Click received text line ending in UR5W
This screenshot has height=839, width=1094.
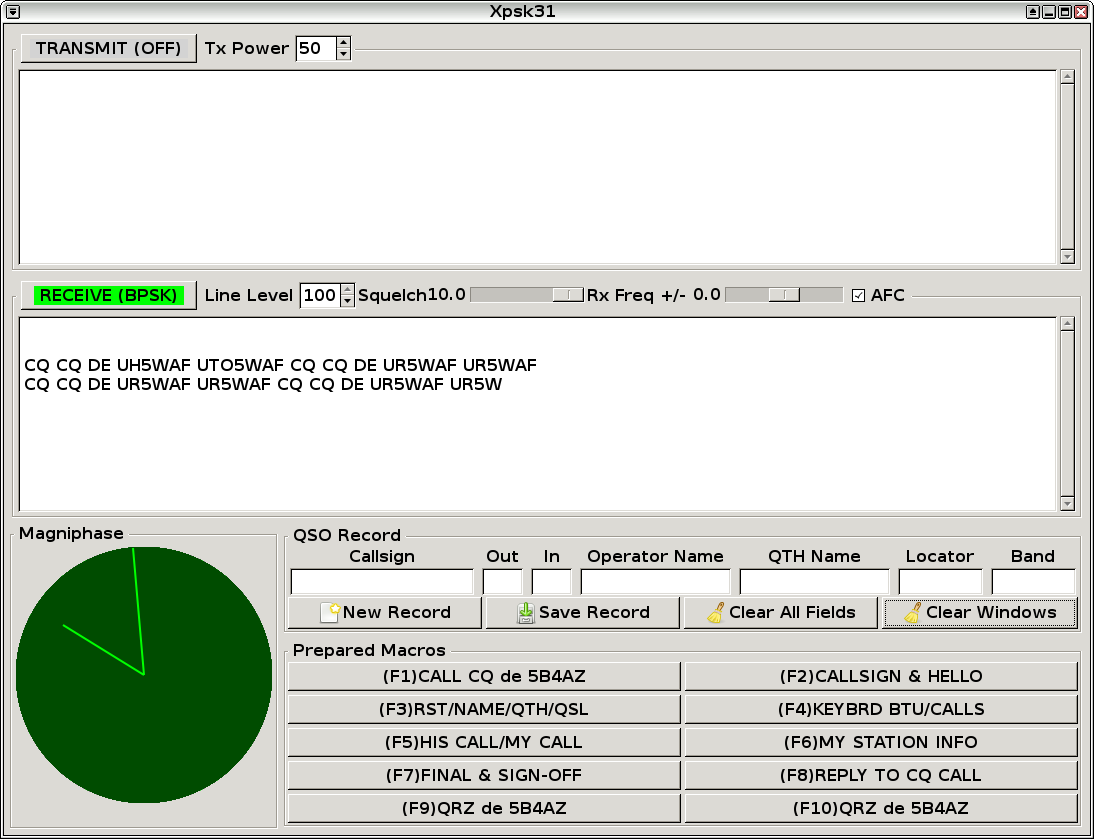[x=263, y=384]
